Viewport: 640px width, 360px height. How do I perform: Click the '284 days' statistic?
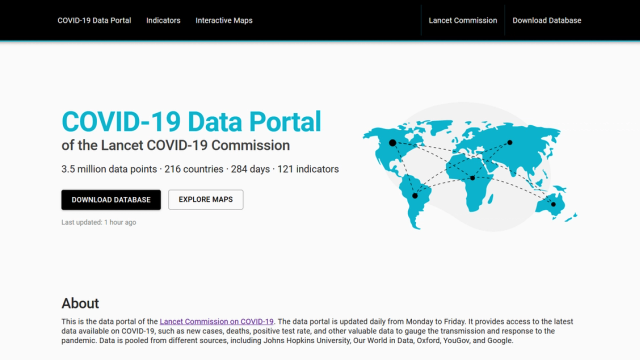point(250,169)
